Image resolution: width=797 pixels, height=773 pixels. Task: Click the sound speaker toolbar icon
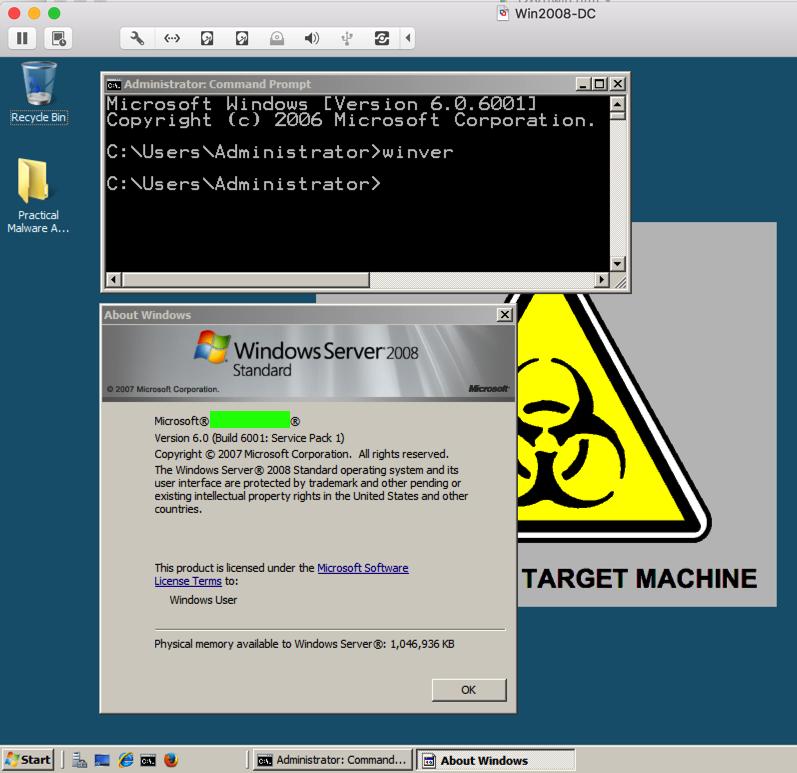pyautogui.click(x=312, y=38)
